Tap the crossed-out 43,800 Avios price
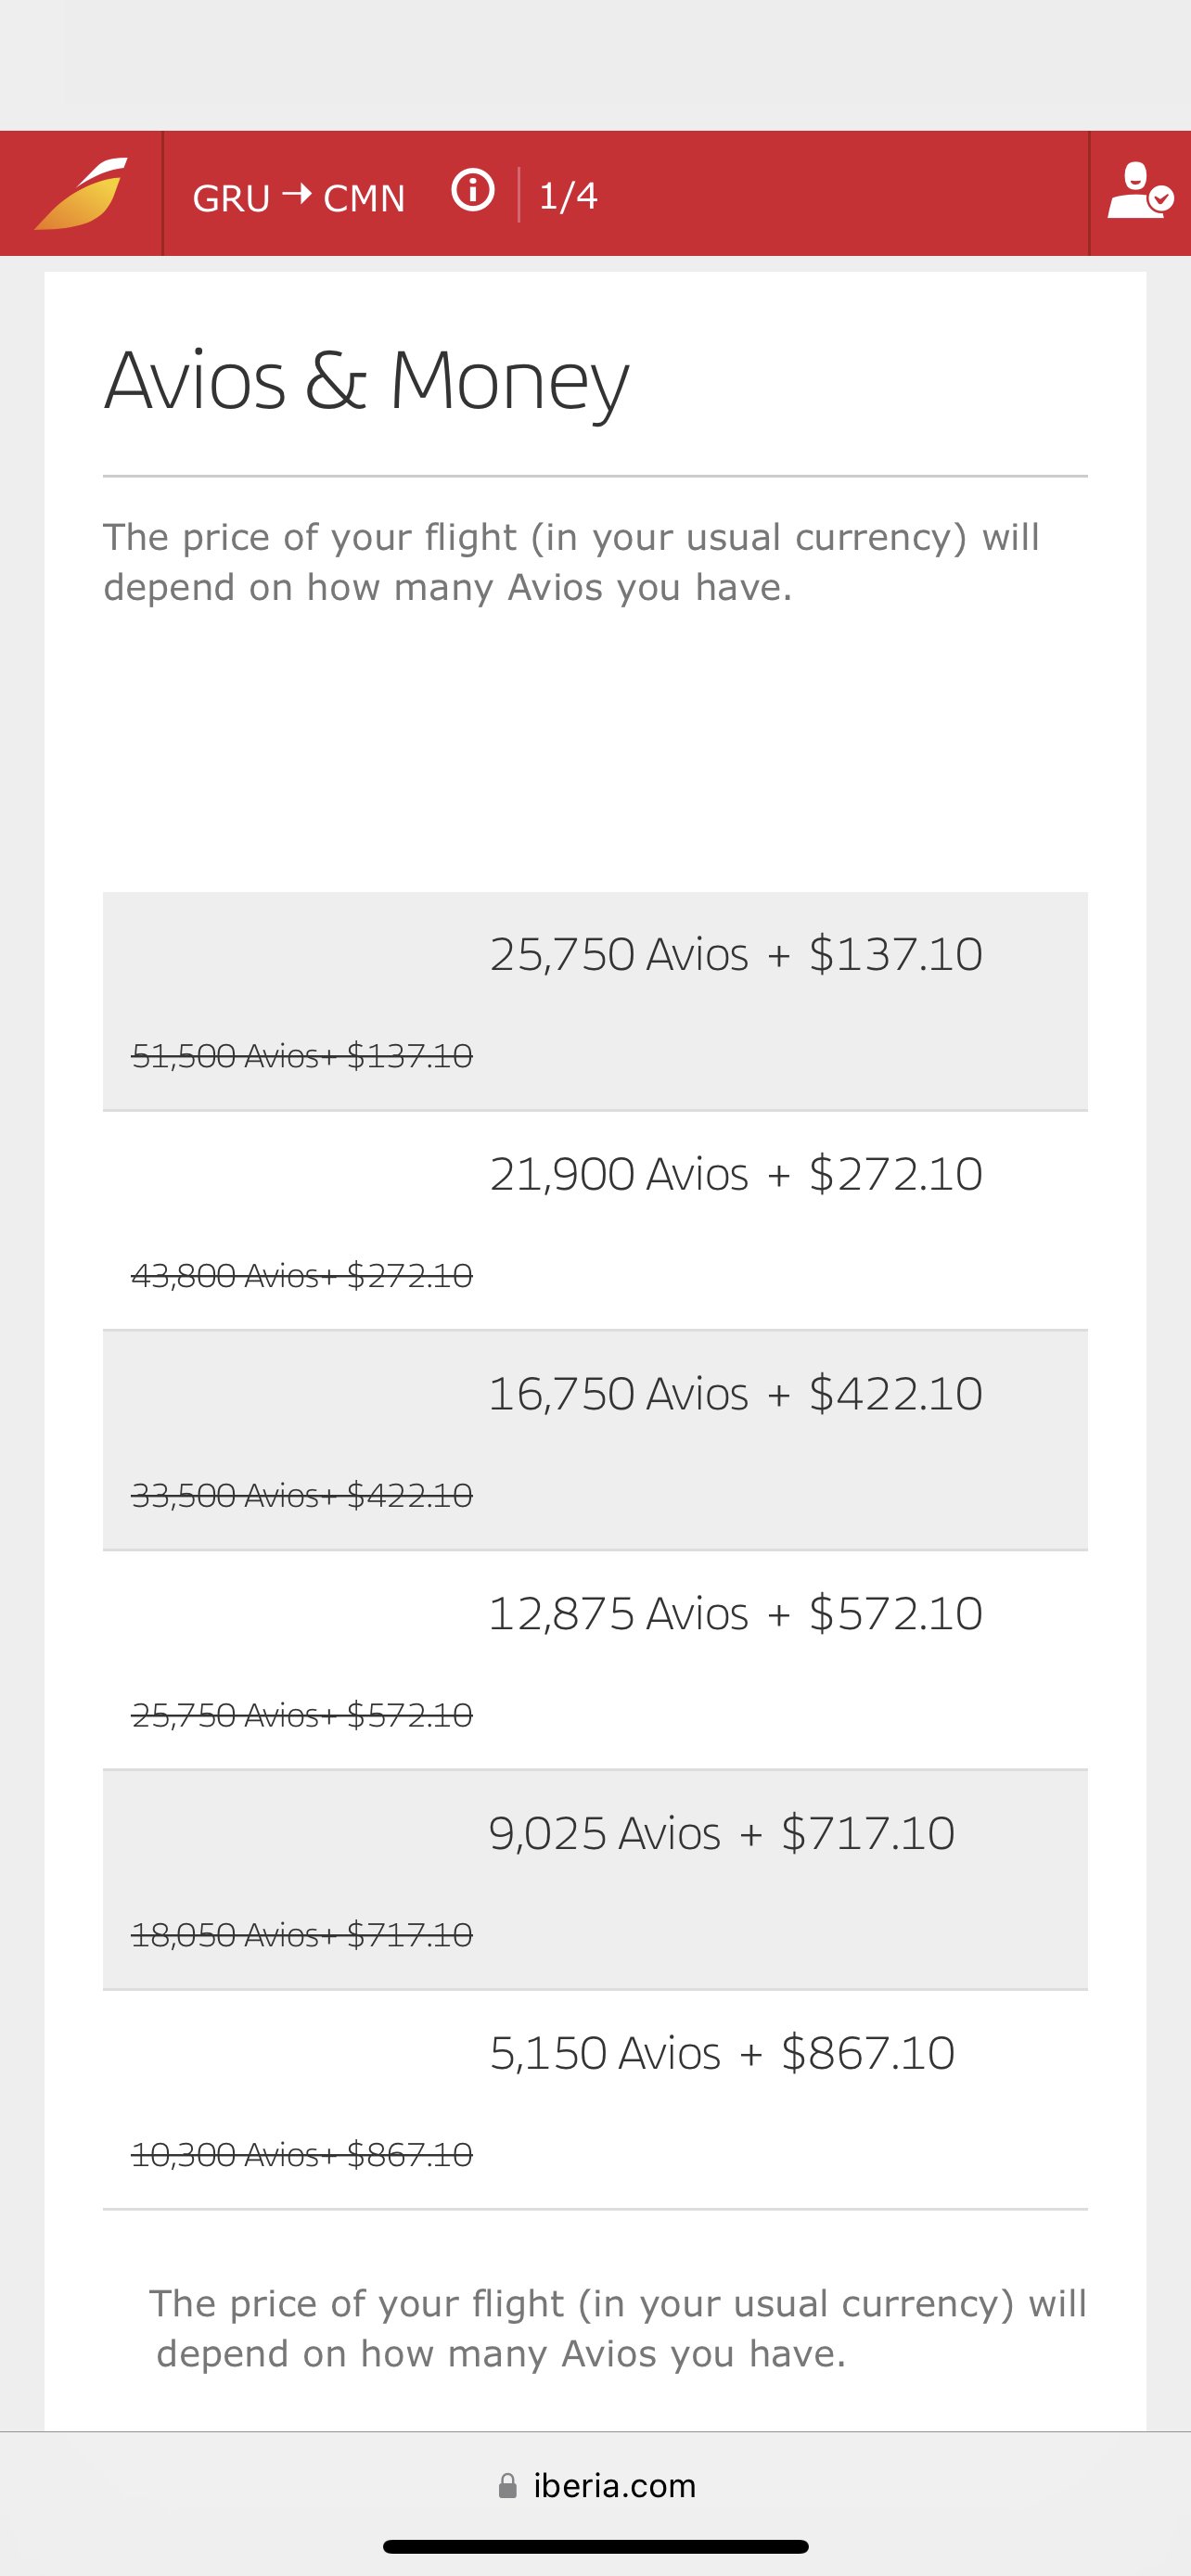This screenshot has height=2576, width=1191. tap(302, 1276)
